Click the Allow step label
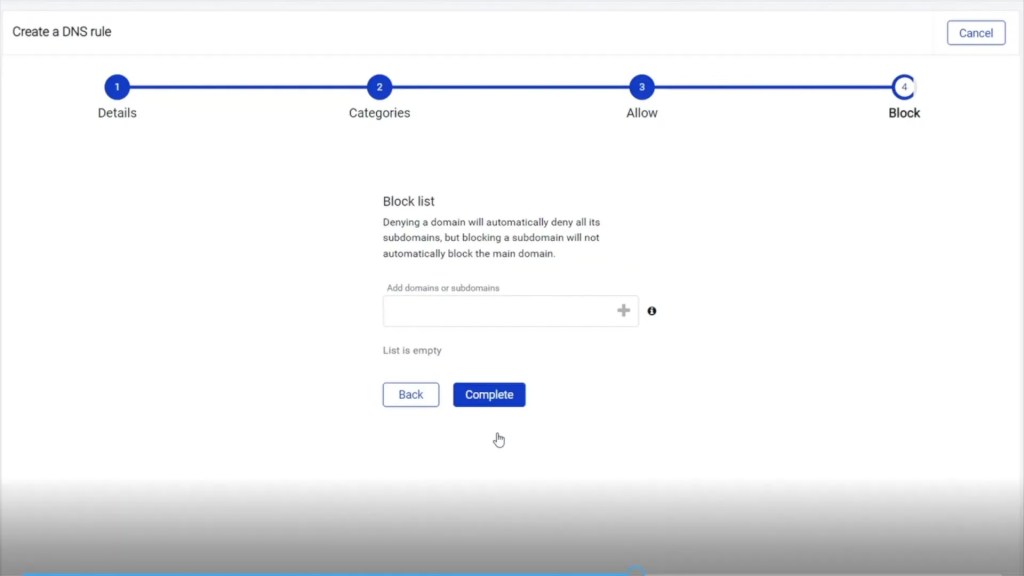Viewport: 1024px width, 576px height. pos(641,113)
